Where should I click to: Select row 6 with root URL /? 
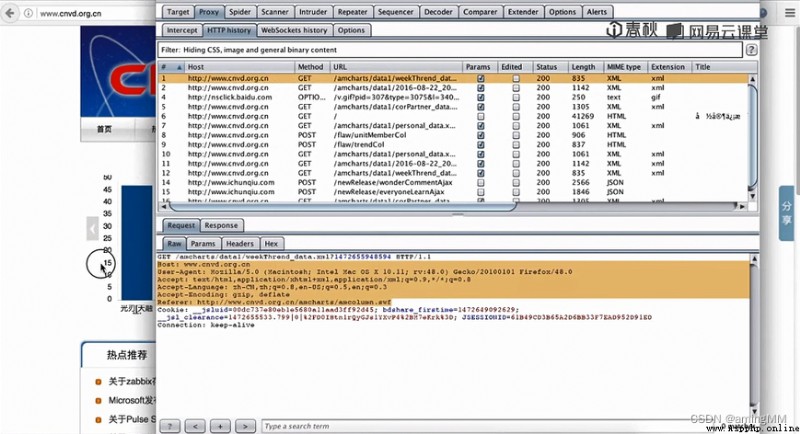[453, 116]
